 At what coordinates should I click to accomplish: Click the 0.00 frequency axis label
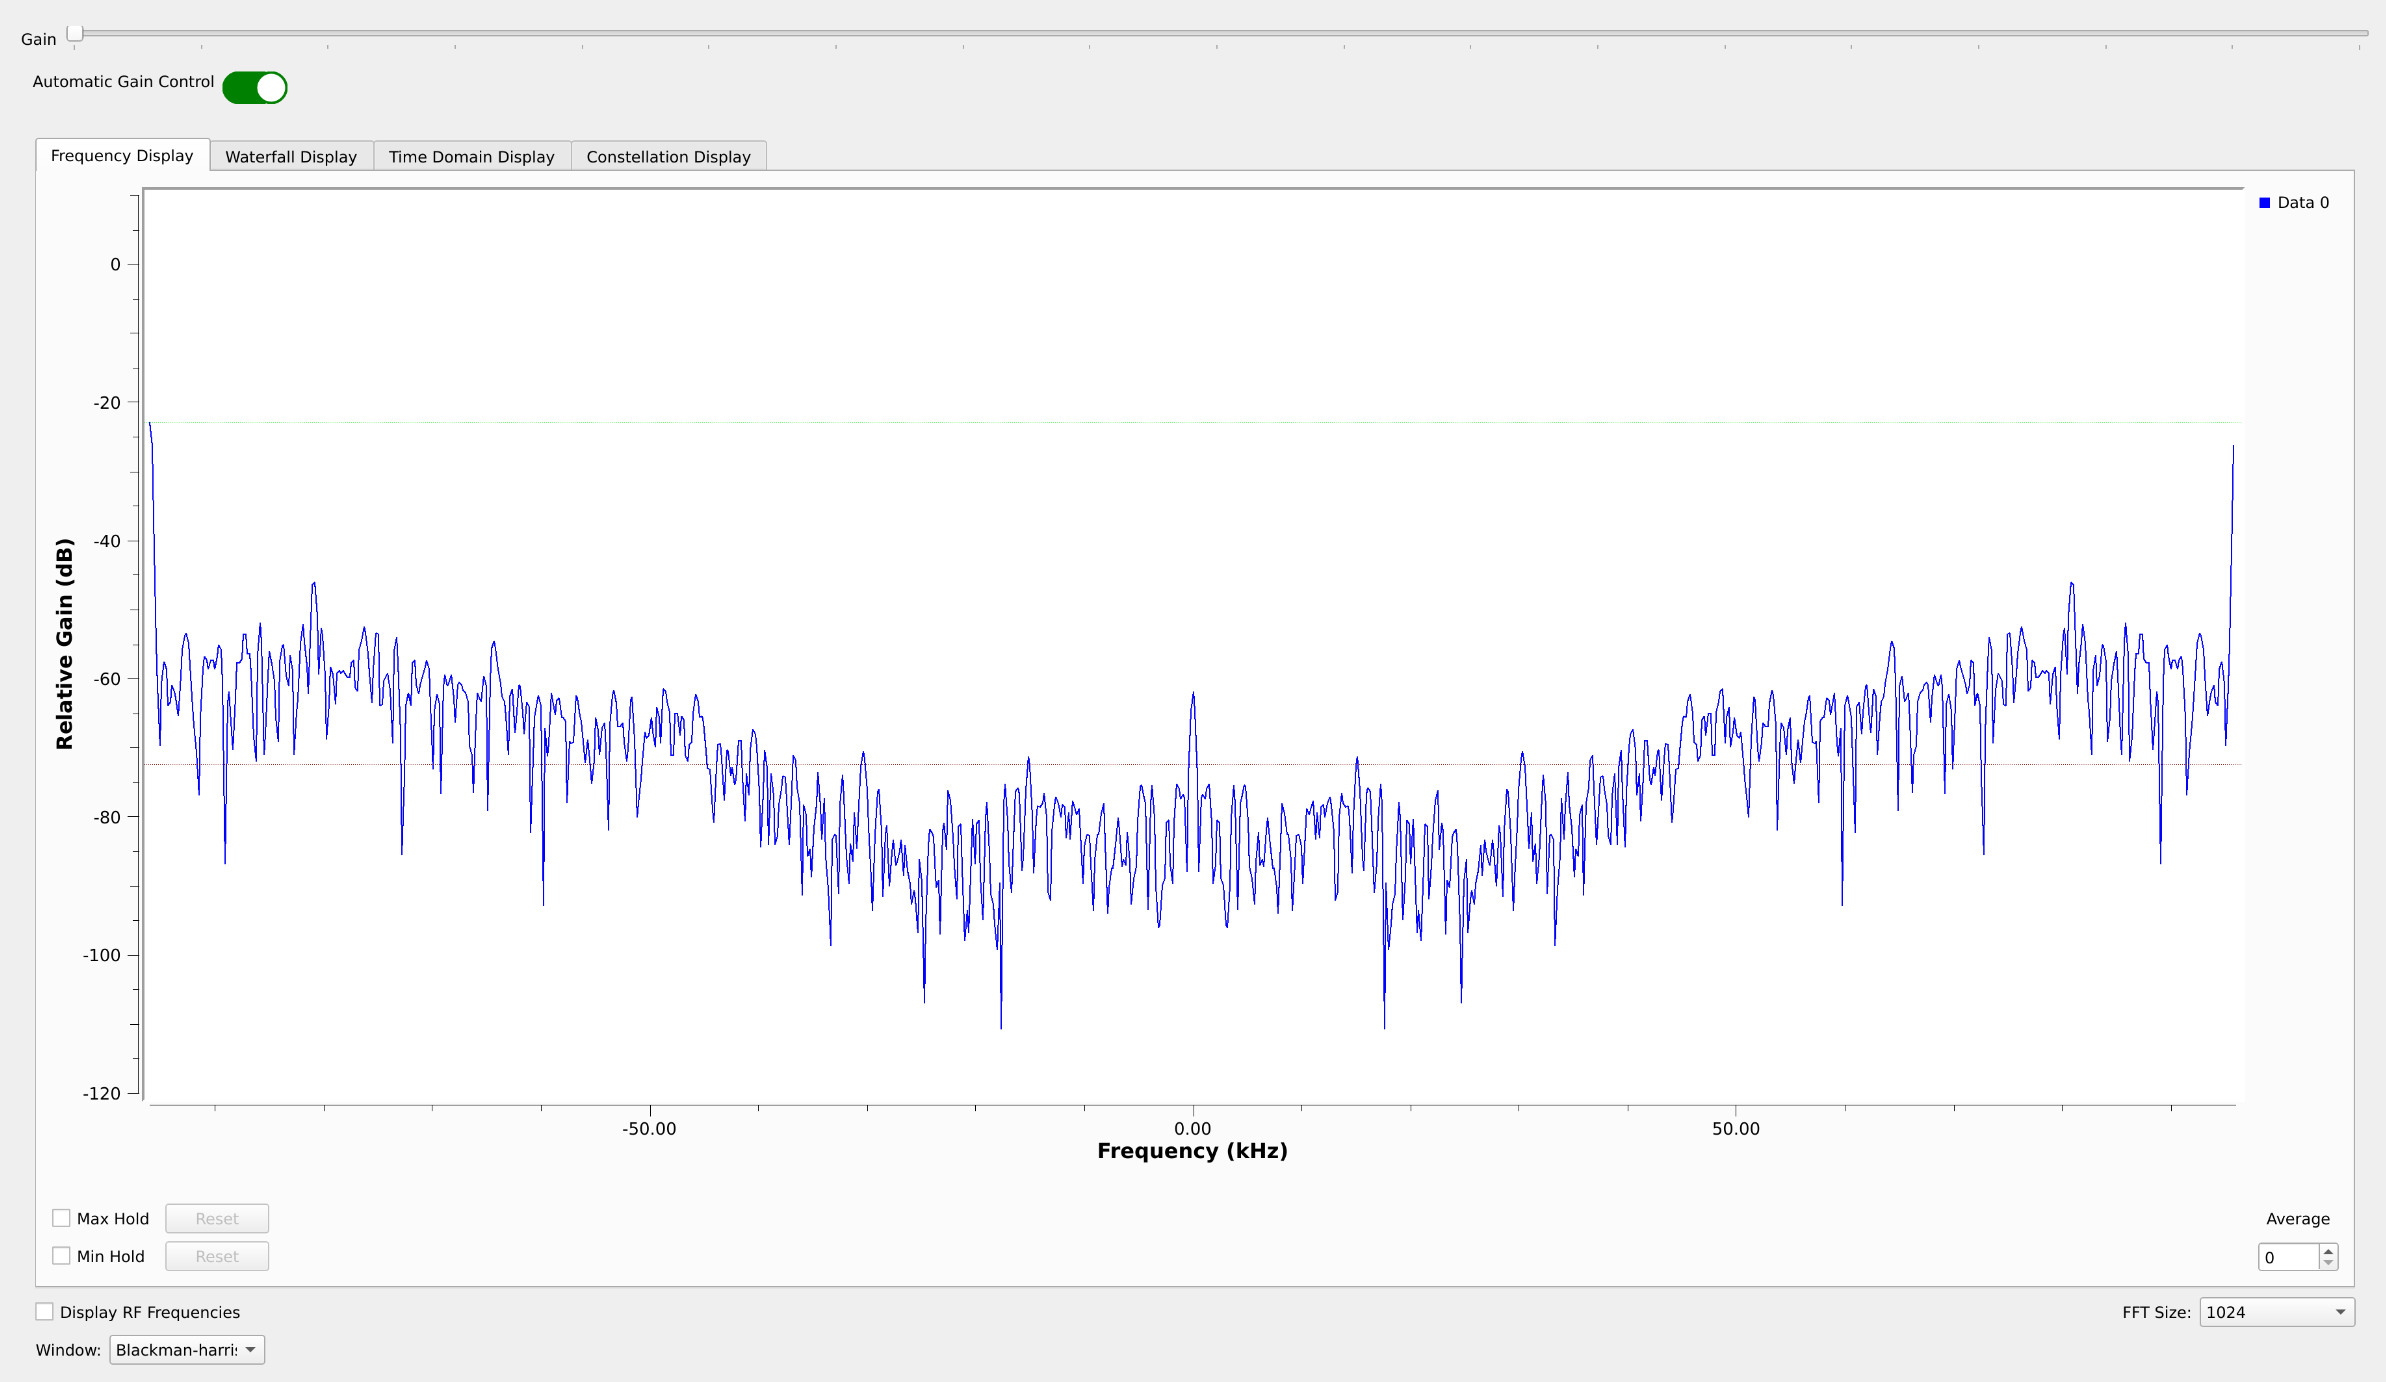(x=1192, y=1129)
